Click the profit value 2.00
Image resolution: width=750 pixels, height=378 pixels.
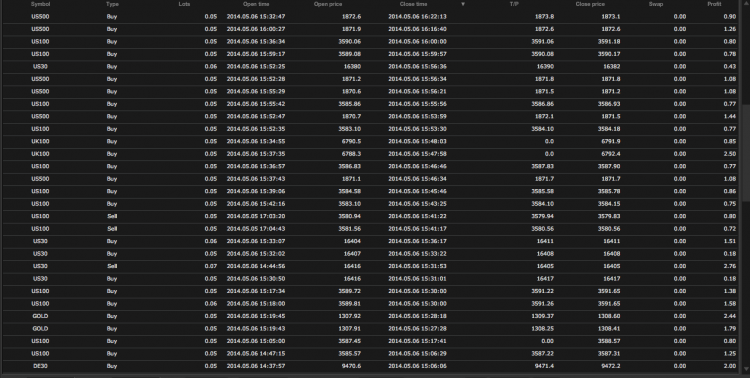(729, 366)
